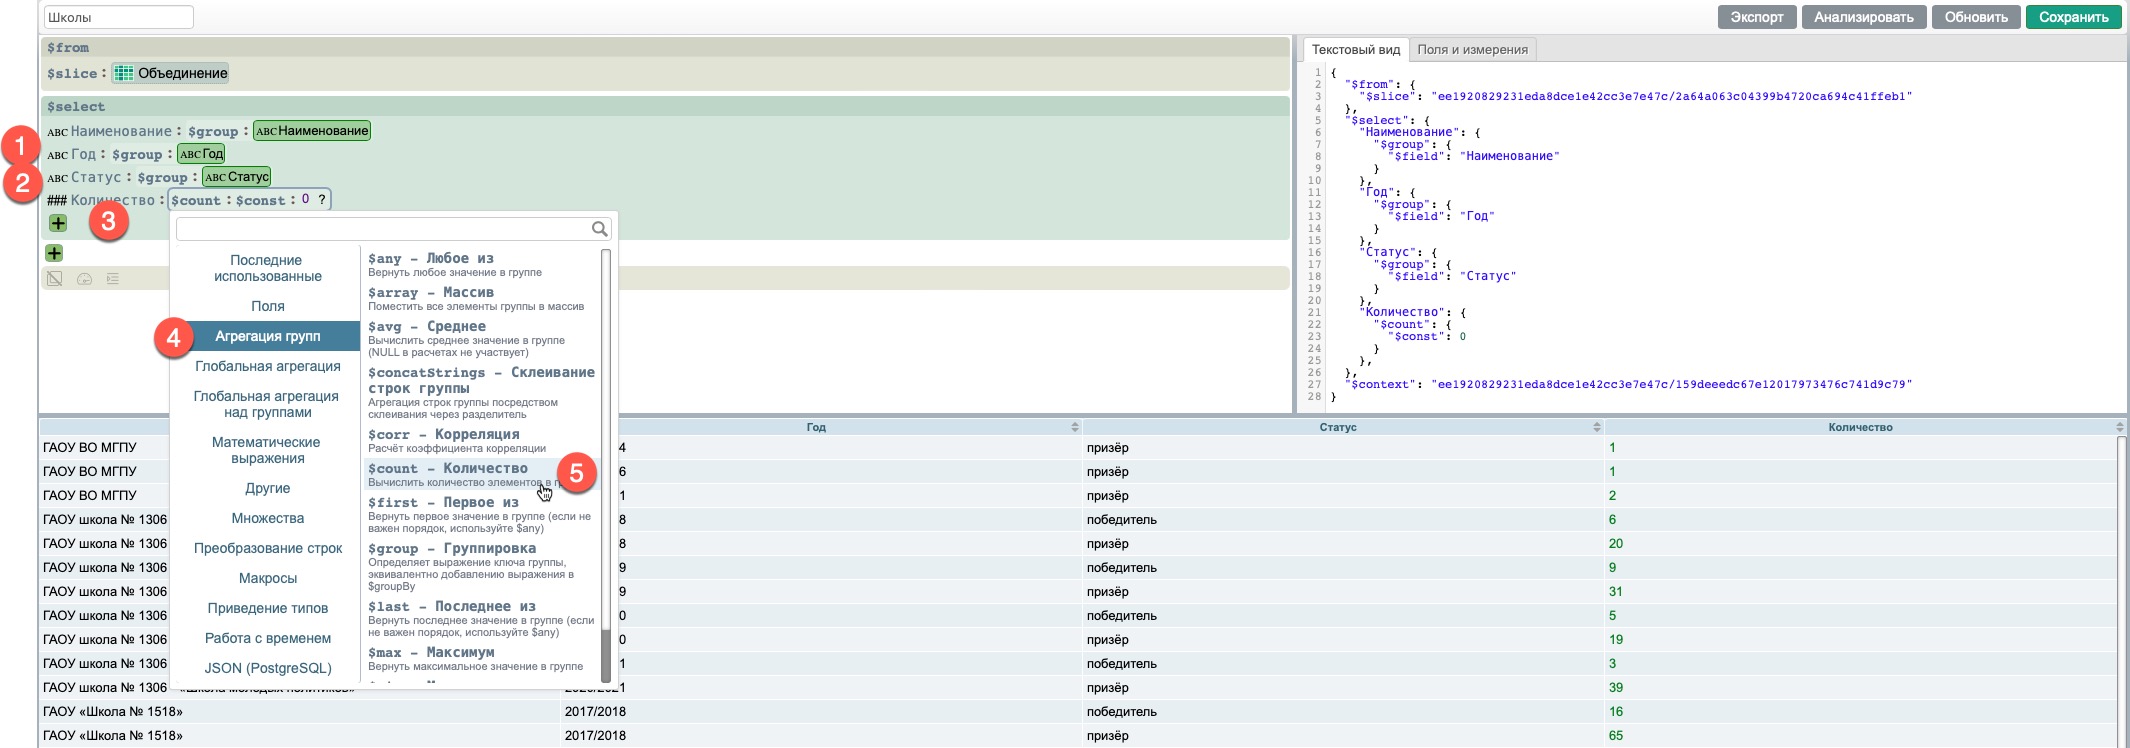Screen dimensions: 2130x748
Task: Click the crossed-square icon in bottom toolbar
Action: (55, 279)
